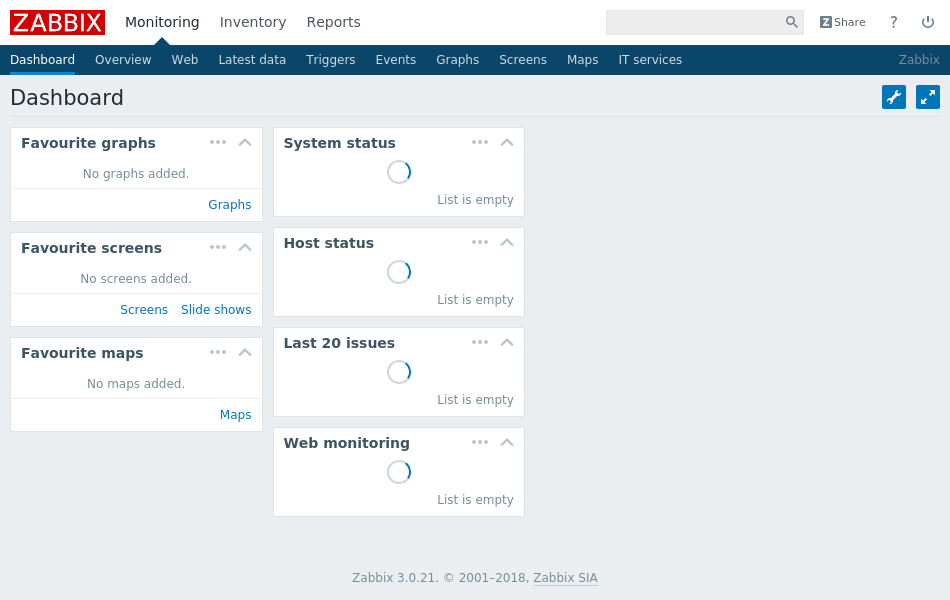The width and height of the screenshot is (950, 600).
Task: Open Favourite maps three-dot menu
Action: [218, 352]
